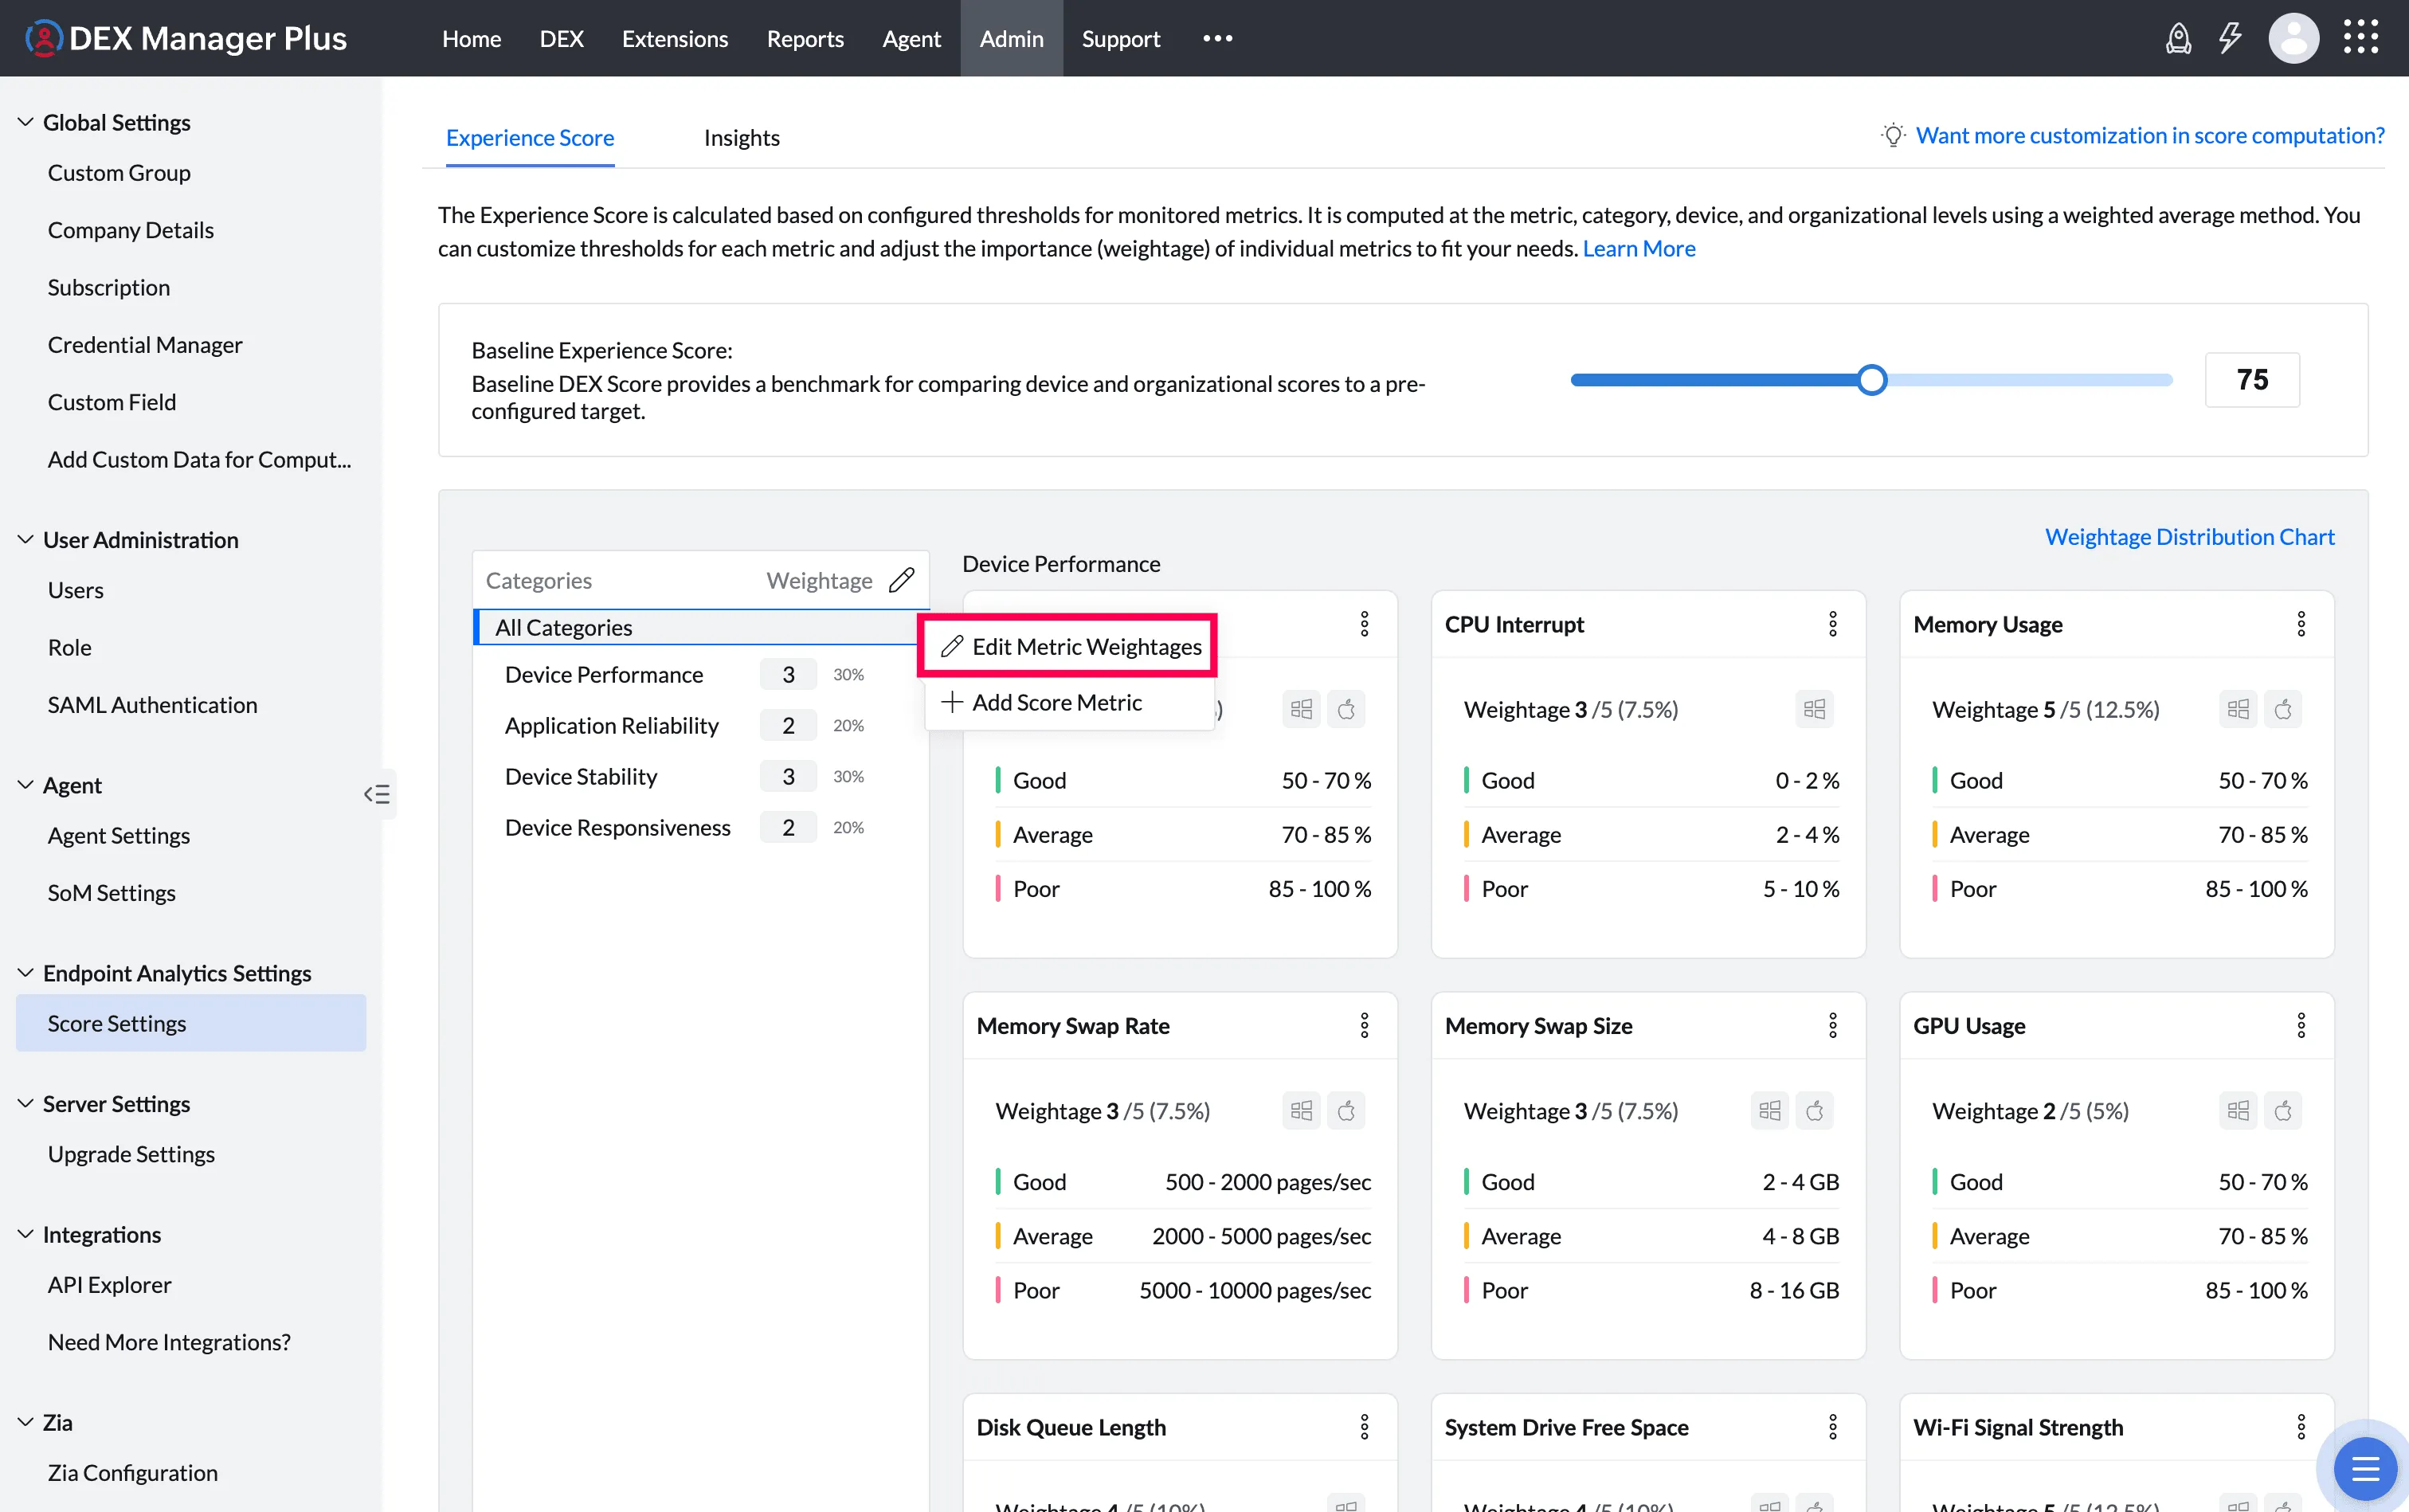2409x1512 pixels.
Task: Open System Drive Free Space kebab menu
Action: click(1832, 1427)
